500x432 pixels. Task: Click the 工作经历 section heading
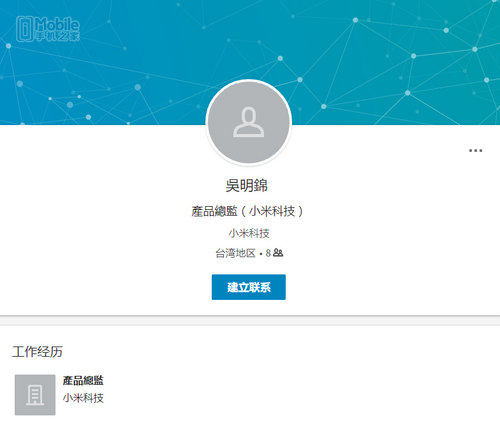[37, 352]
